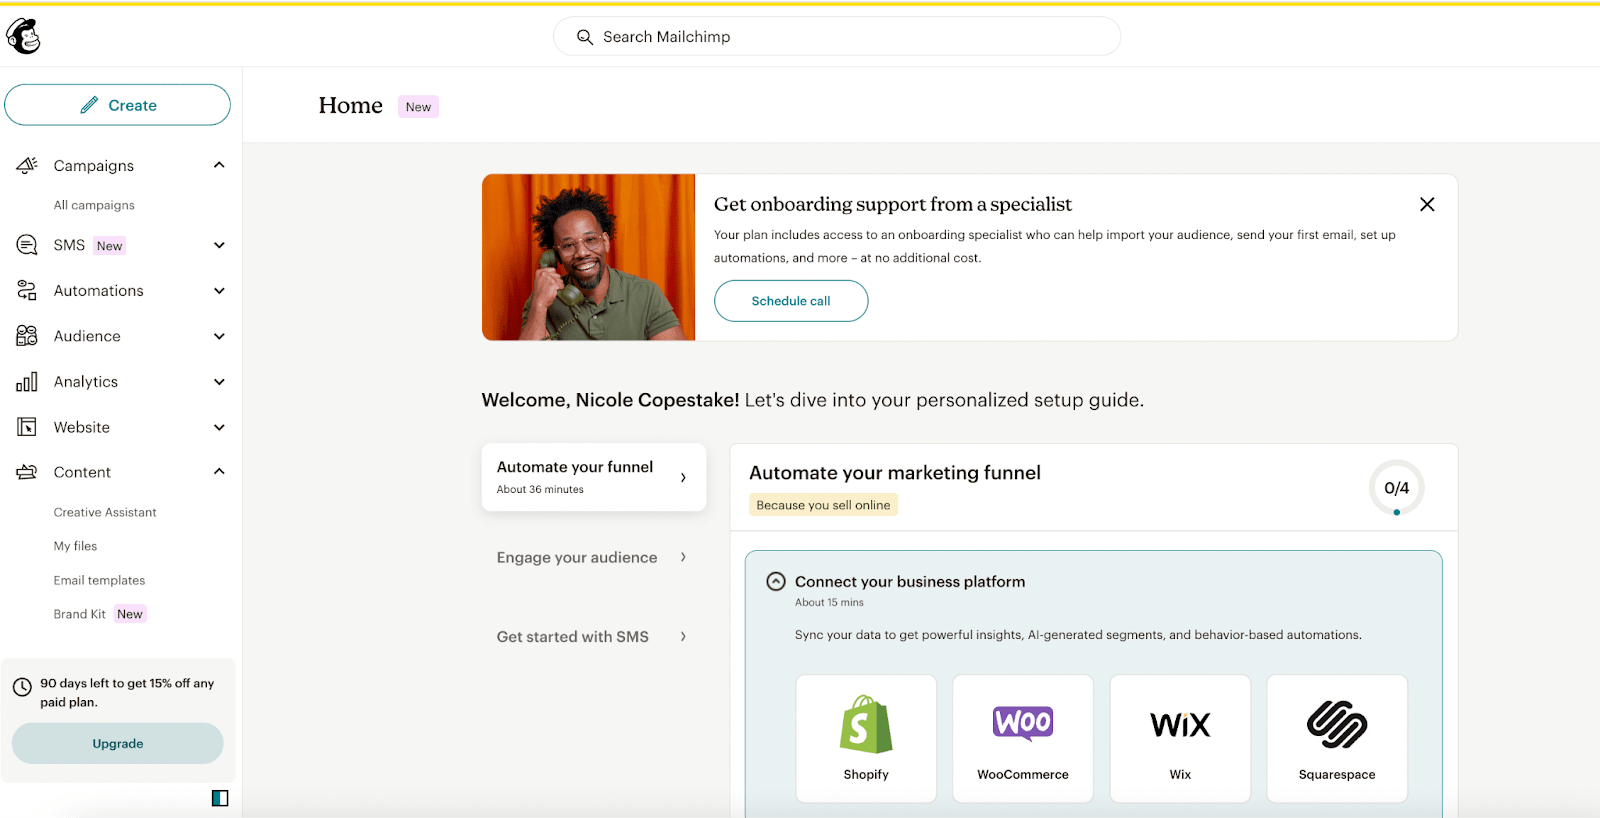The image size is (1600, 818).
Task: Click the Automations label in sidebar
Action: point(99,291)
